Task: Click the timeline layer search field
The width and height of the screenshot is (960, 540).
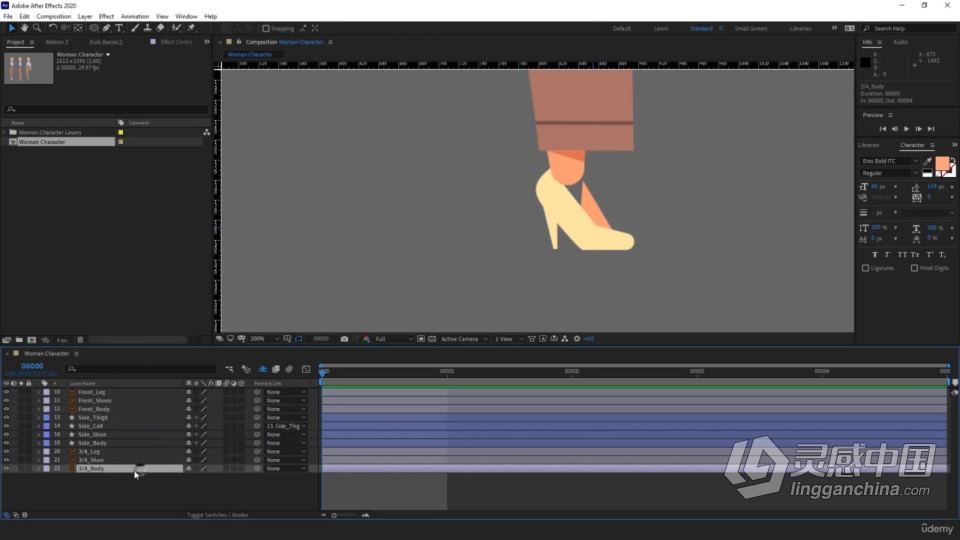Action: coord(142,369)
